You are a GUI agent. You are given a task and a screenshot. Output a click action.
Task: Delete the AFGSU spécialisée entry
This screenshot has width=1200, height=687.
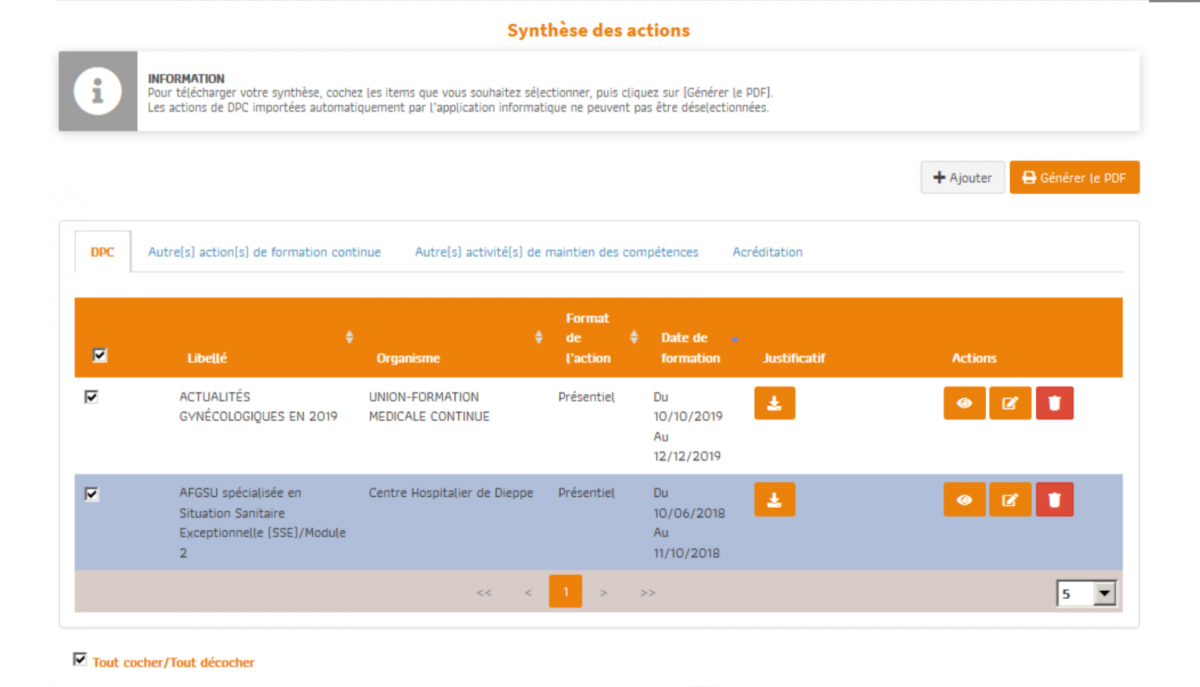1054,500
